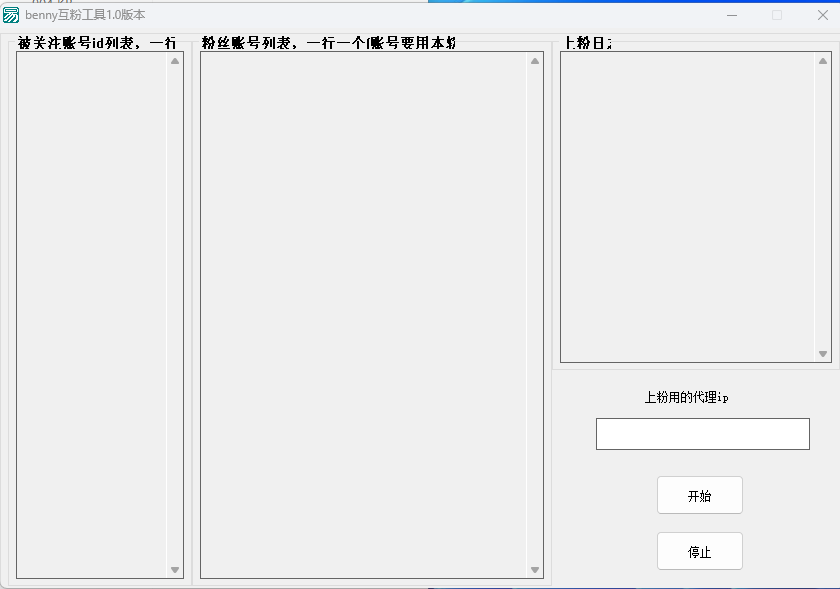Image resolution: width=840 pixels, height=589 pixels.
Task: Click scroll-up arrow of 粉丝账号列表 box
Action: click(x=535, y=61)
